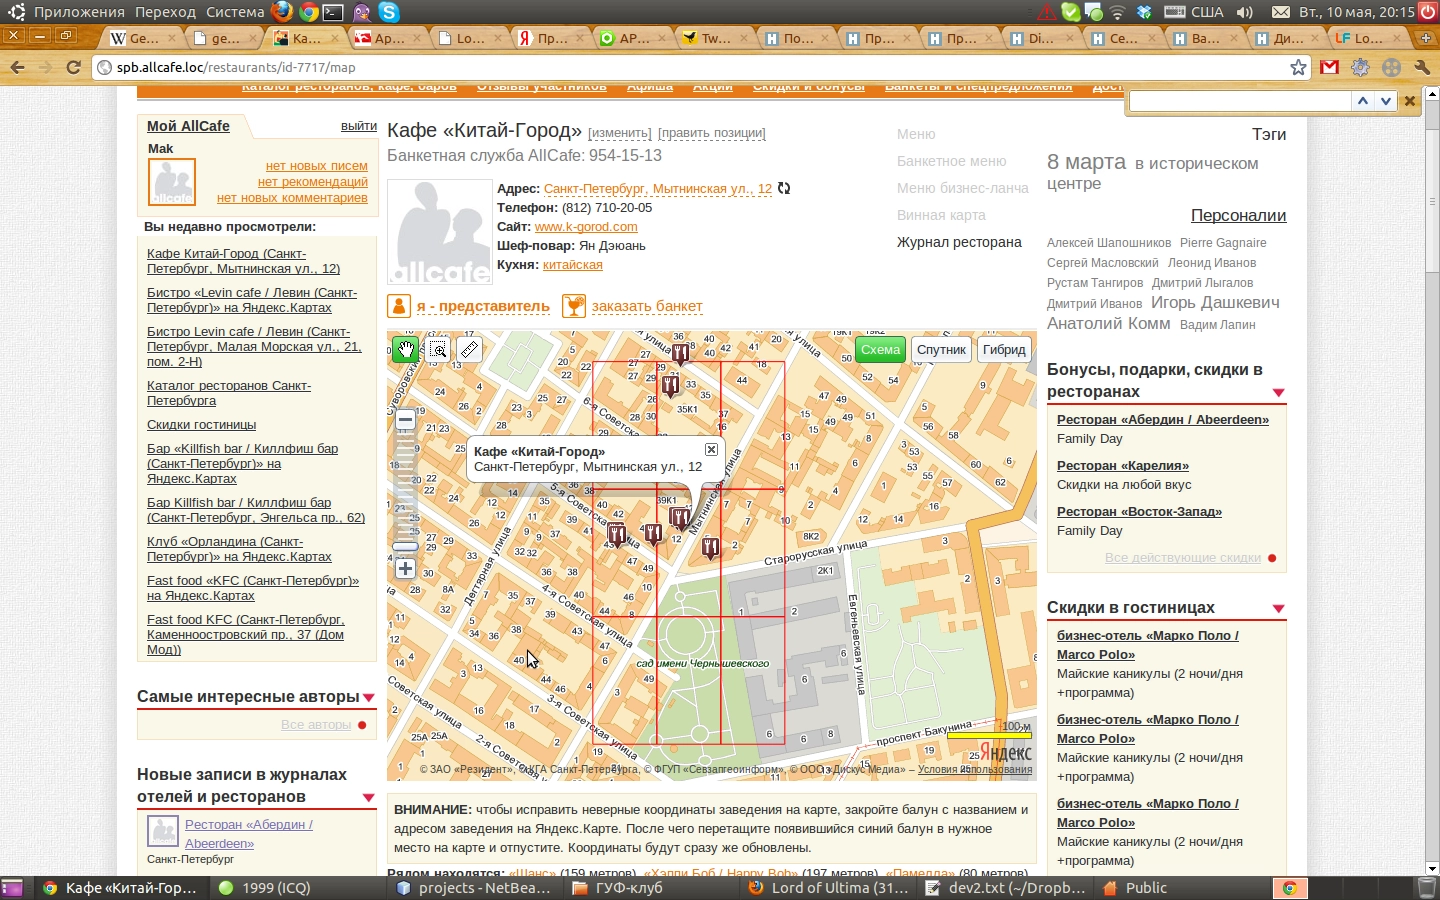Viewport: 1440px width, 900px height.
Task: Select the hand pan tool on the map
Action: point(405,349)
